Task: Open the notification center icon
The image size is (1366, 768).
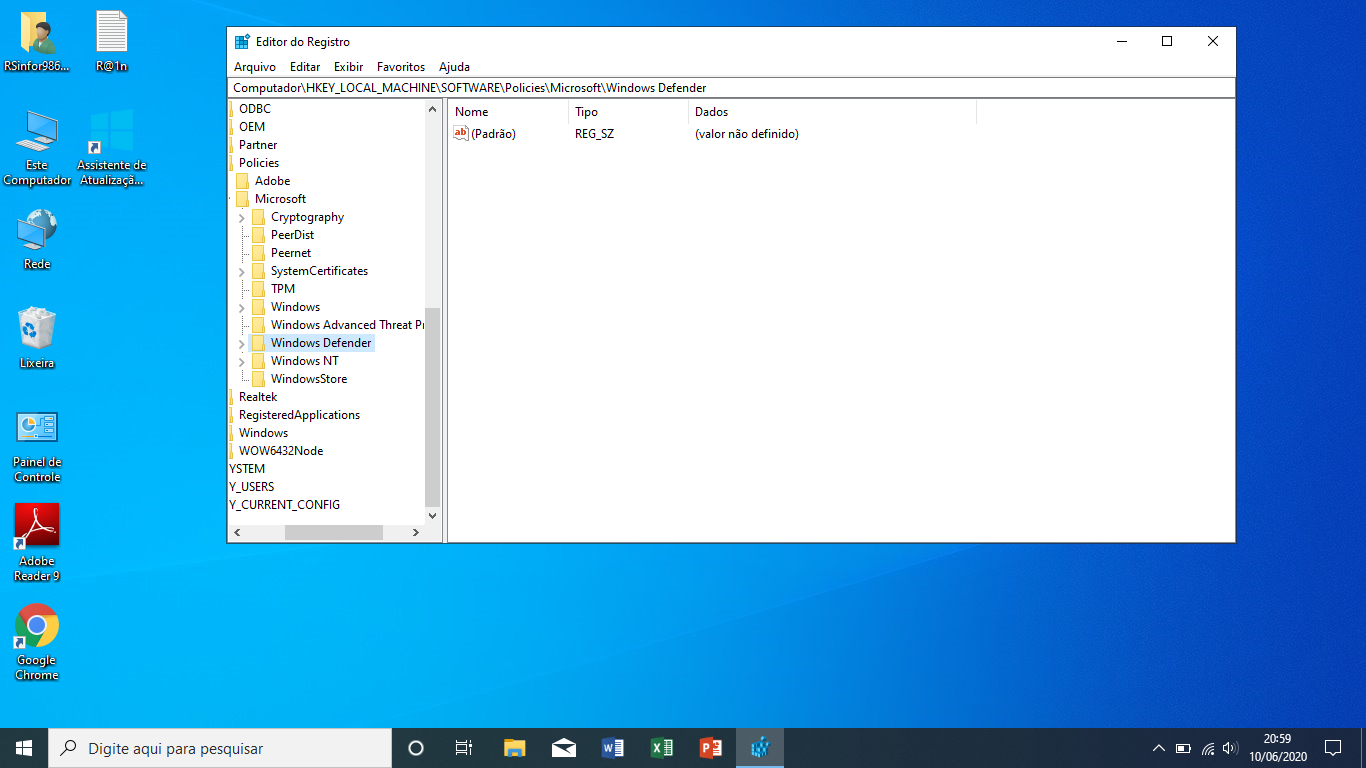Action: point(1333,748)
